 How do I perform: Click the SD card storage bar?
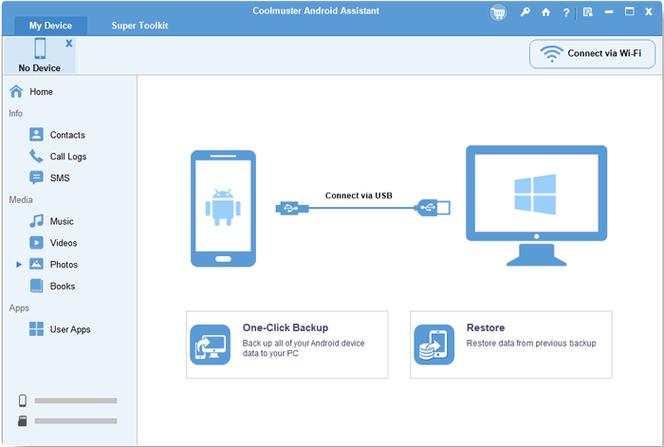(75, 421)
